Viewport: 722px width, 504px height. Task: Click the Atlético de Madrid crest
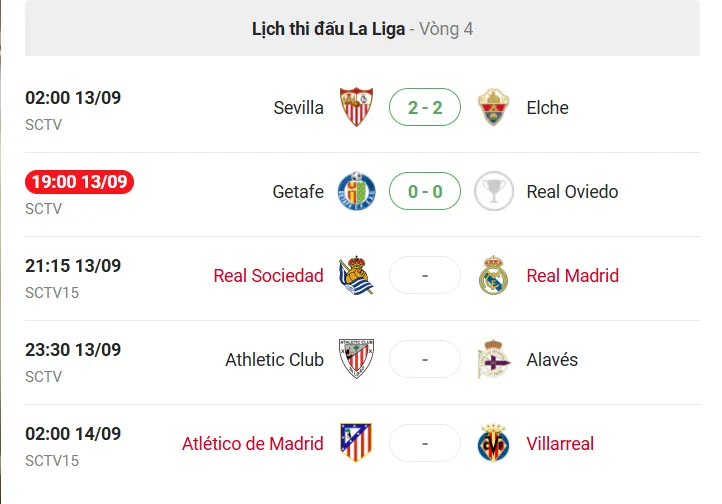coord(356,443)
